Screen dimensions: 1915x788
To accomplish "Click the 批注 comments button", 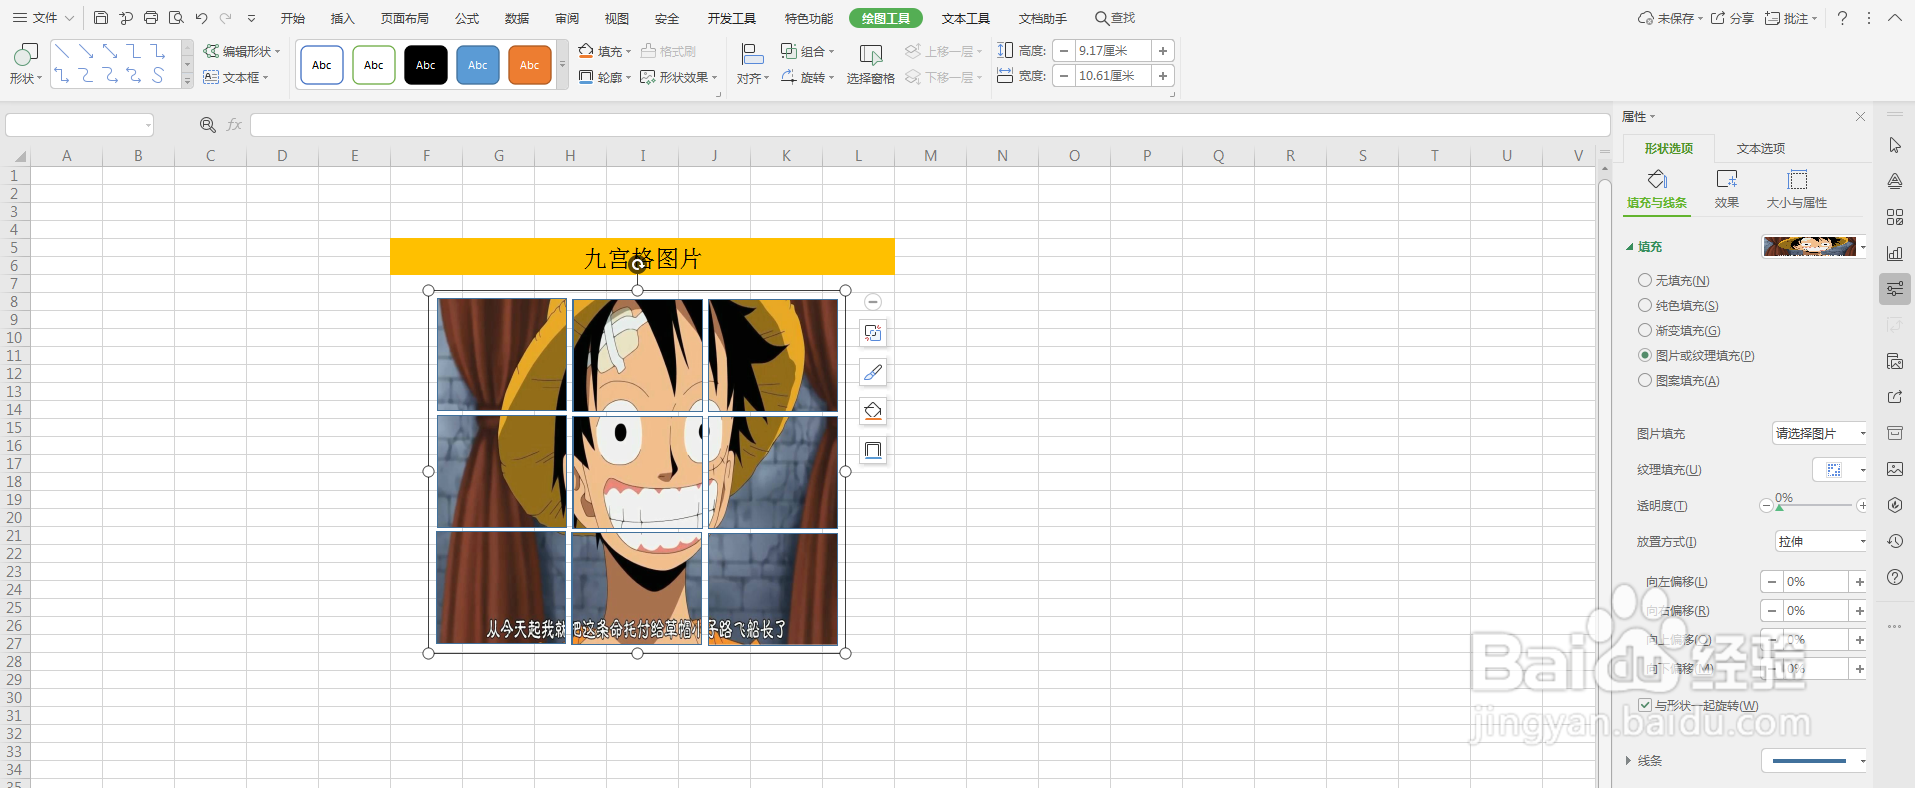I will 1791,18.
